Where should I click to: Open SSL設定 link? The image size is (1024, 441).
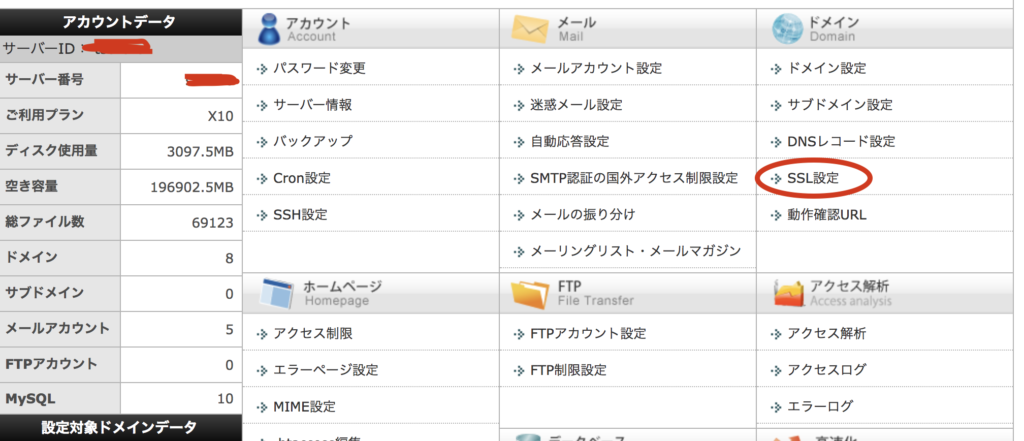pos(812,178)
